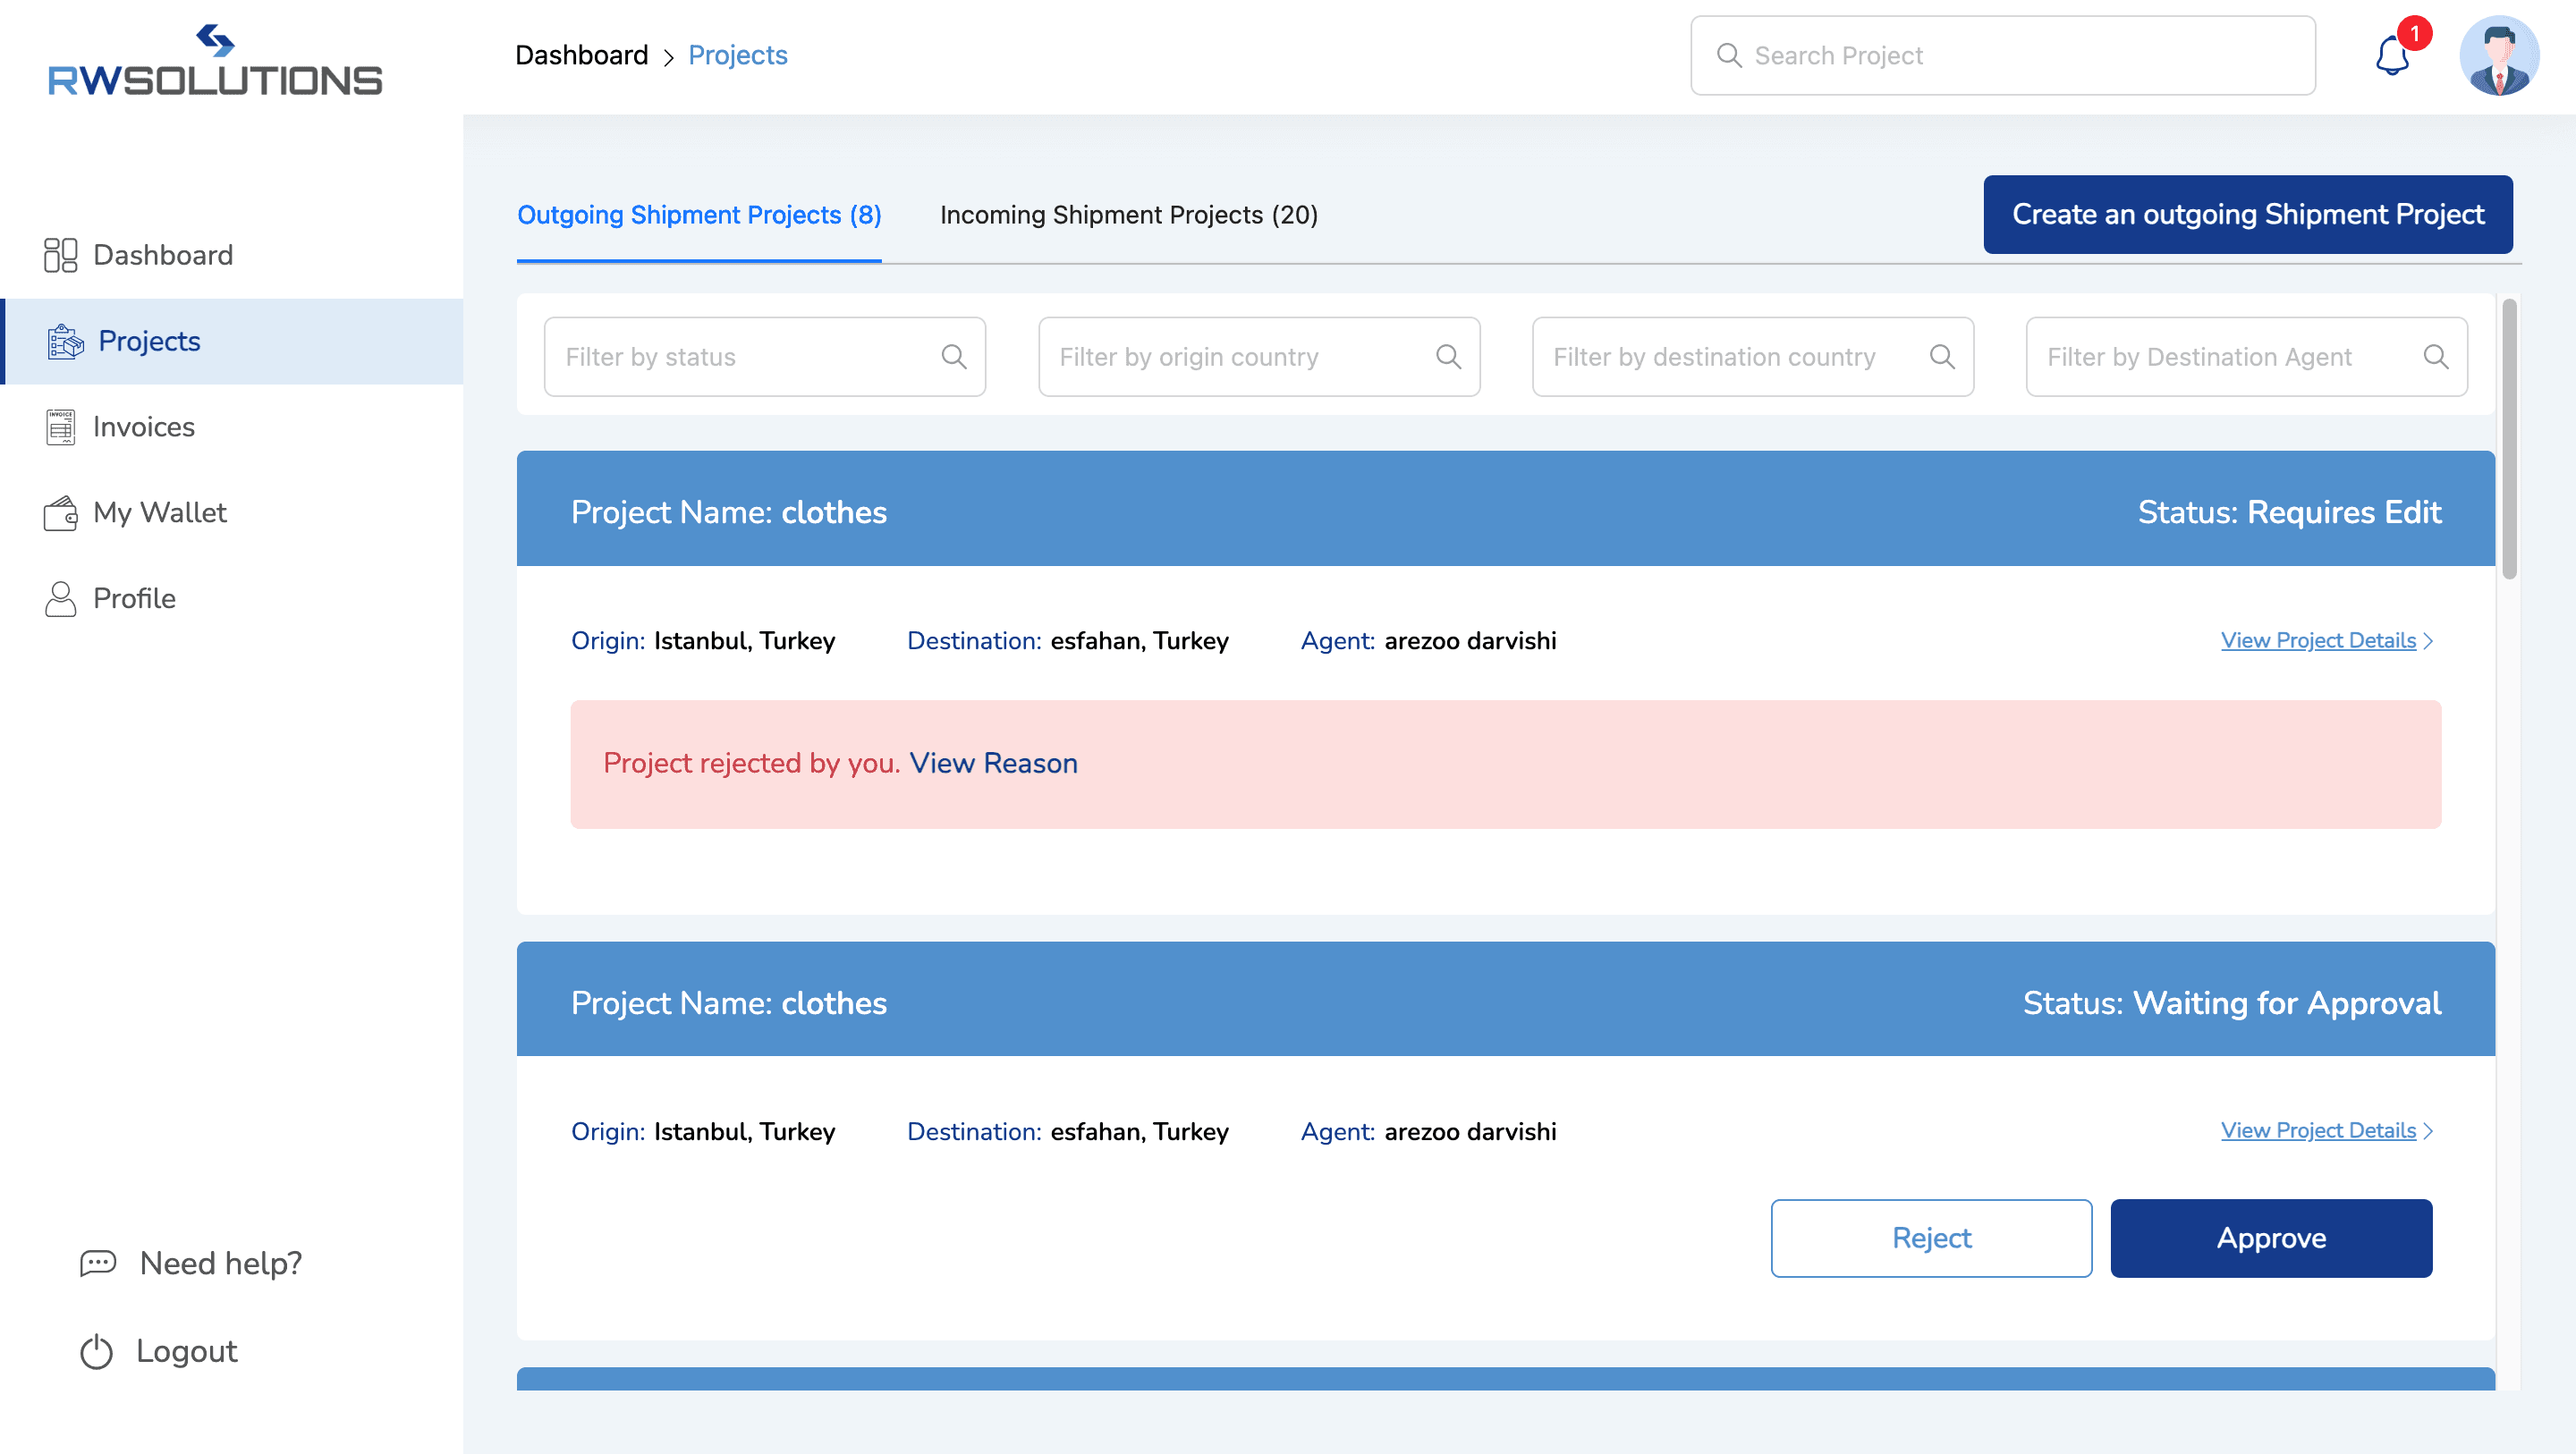Viewport: 2576px width, 1454px height.
Task: Open Filter by Destination Agent dropdown
Action: pos(2247,357)
